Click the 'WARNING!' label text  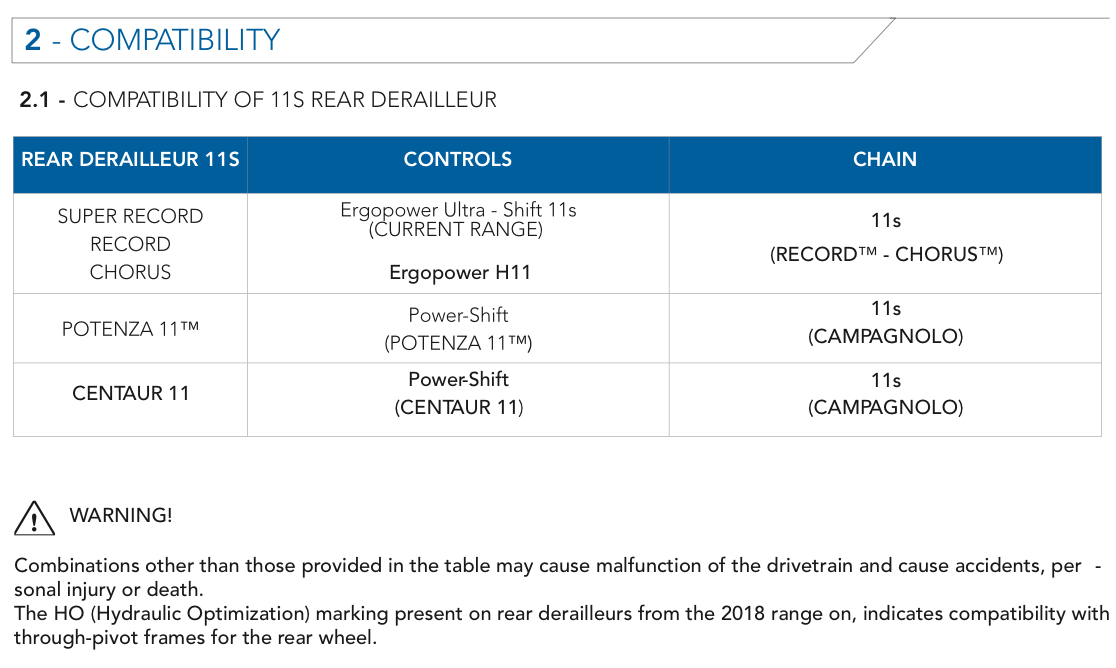[x=121, y=515]
